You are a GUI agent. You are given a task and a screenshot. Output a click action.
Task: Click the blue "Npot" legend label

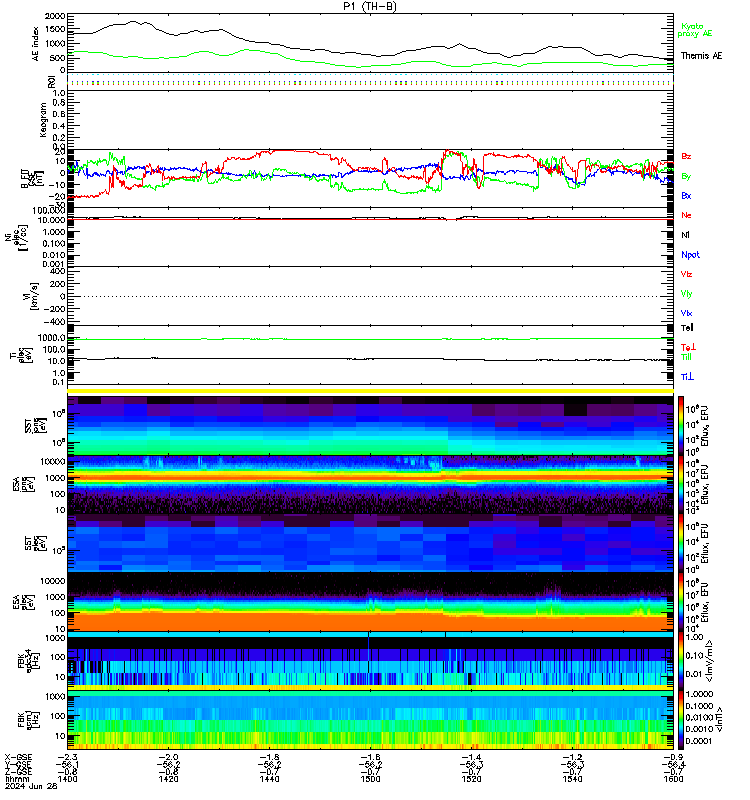pos(690,255)
